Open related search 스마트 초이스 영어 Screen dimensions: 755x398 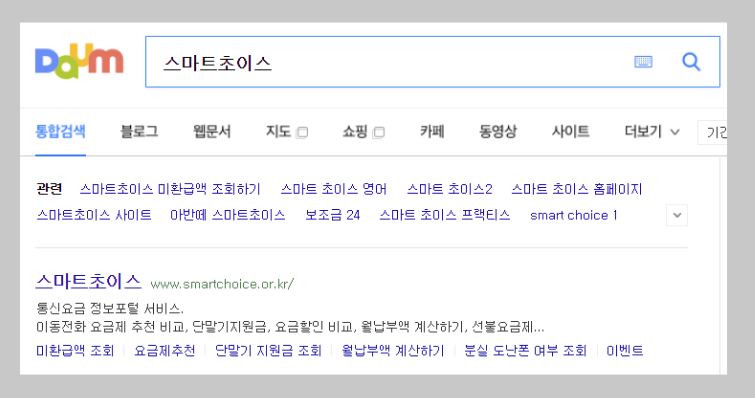334,189
